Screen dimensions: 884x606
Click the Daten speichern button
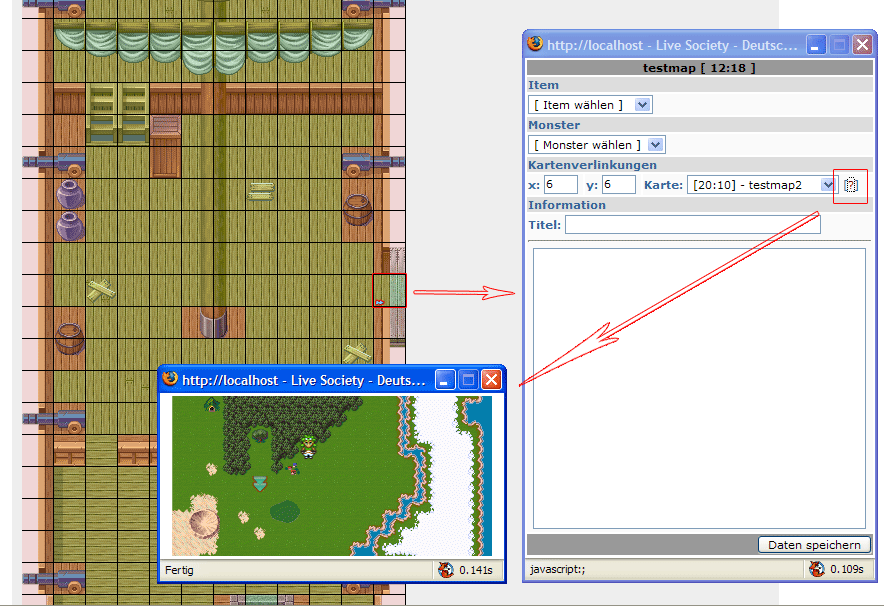tap(814, 545)
